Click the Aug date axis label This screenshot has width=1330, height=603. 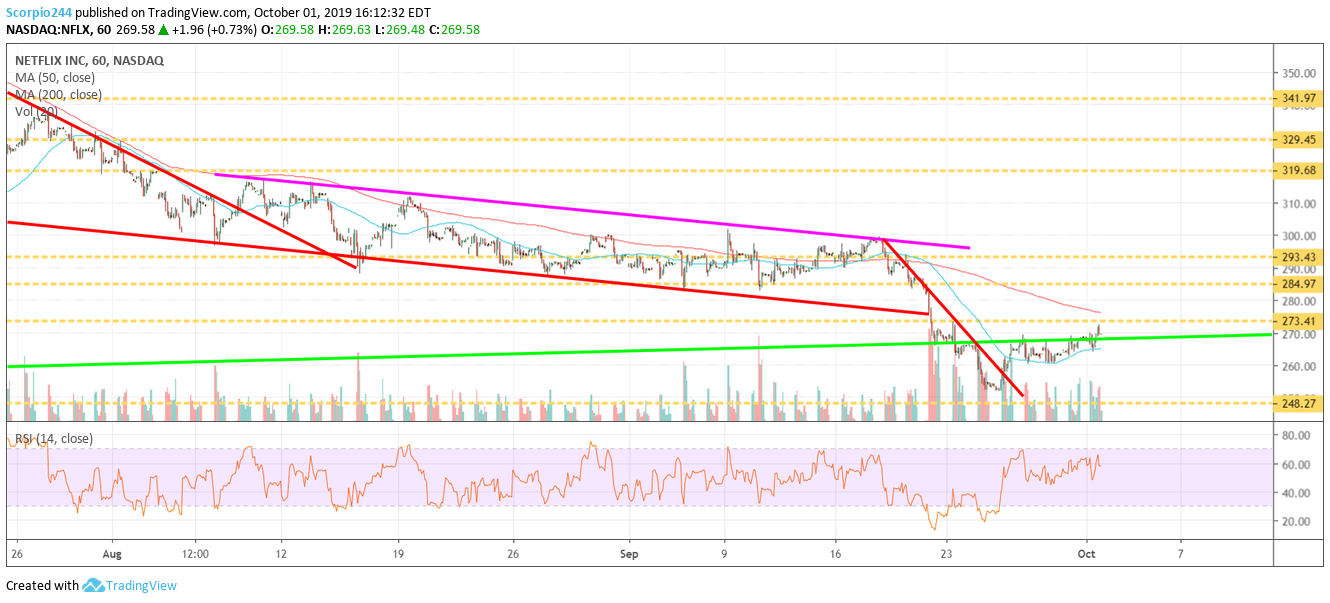tap(111, 552)
